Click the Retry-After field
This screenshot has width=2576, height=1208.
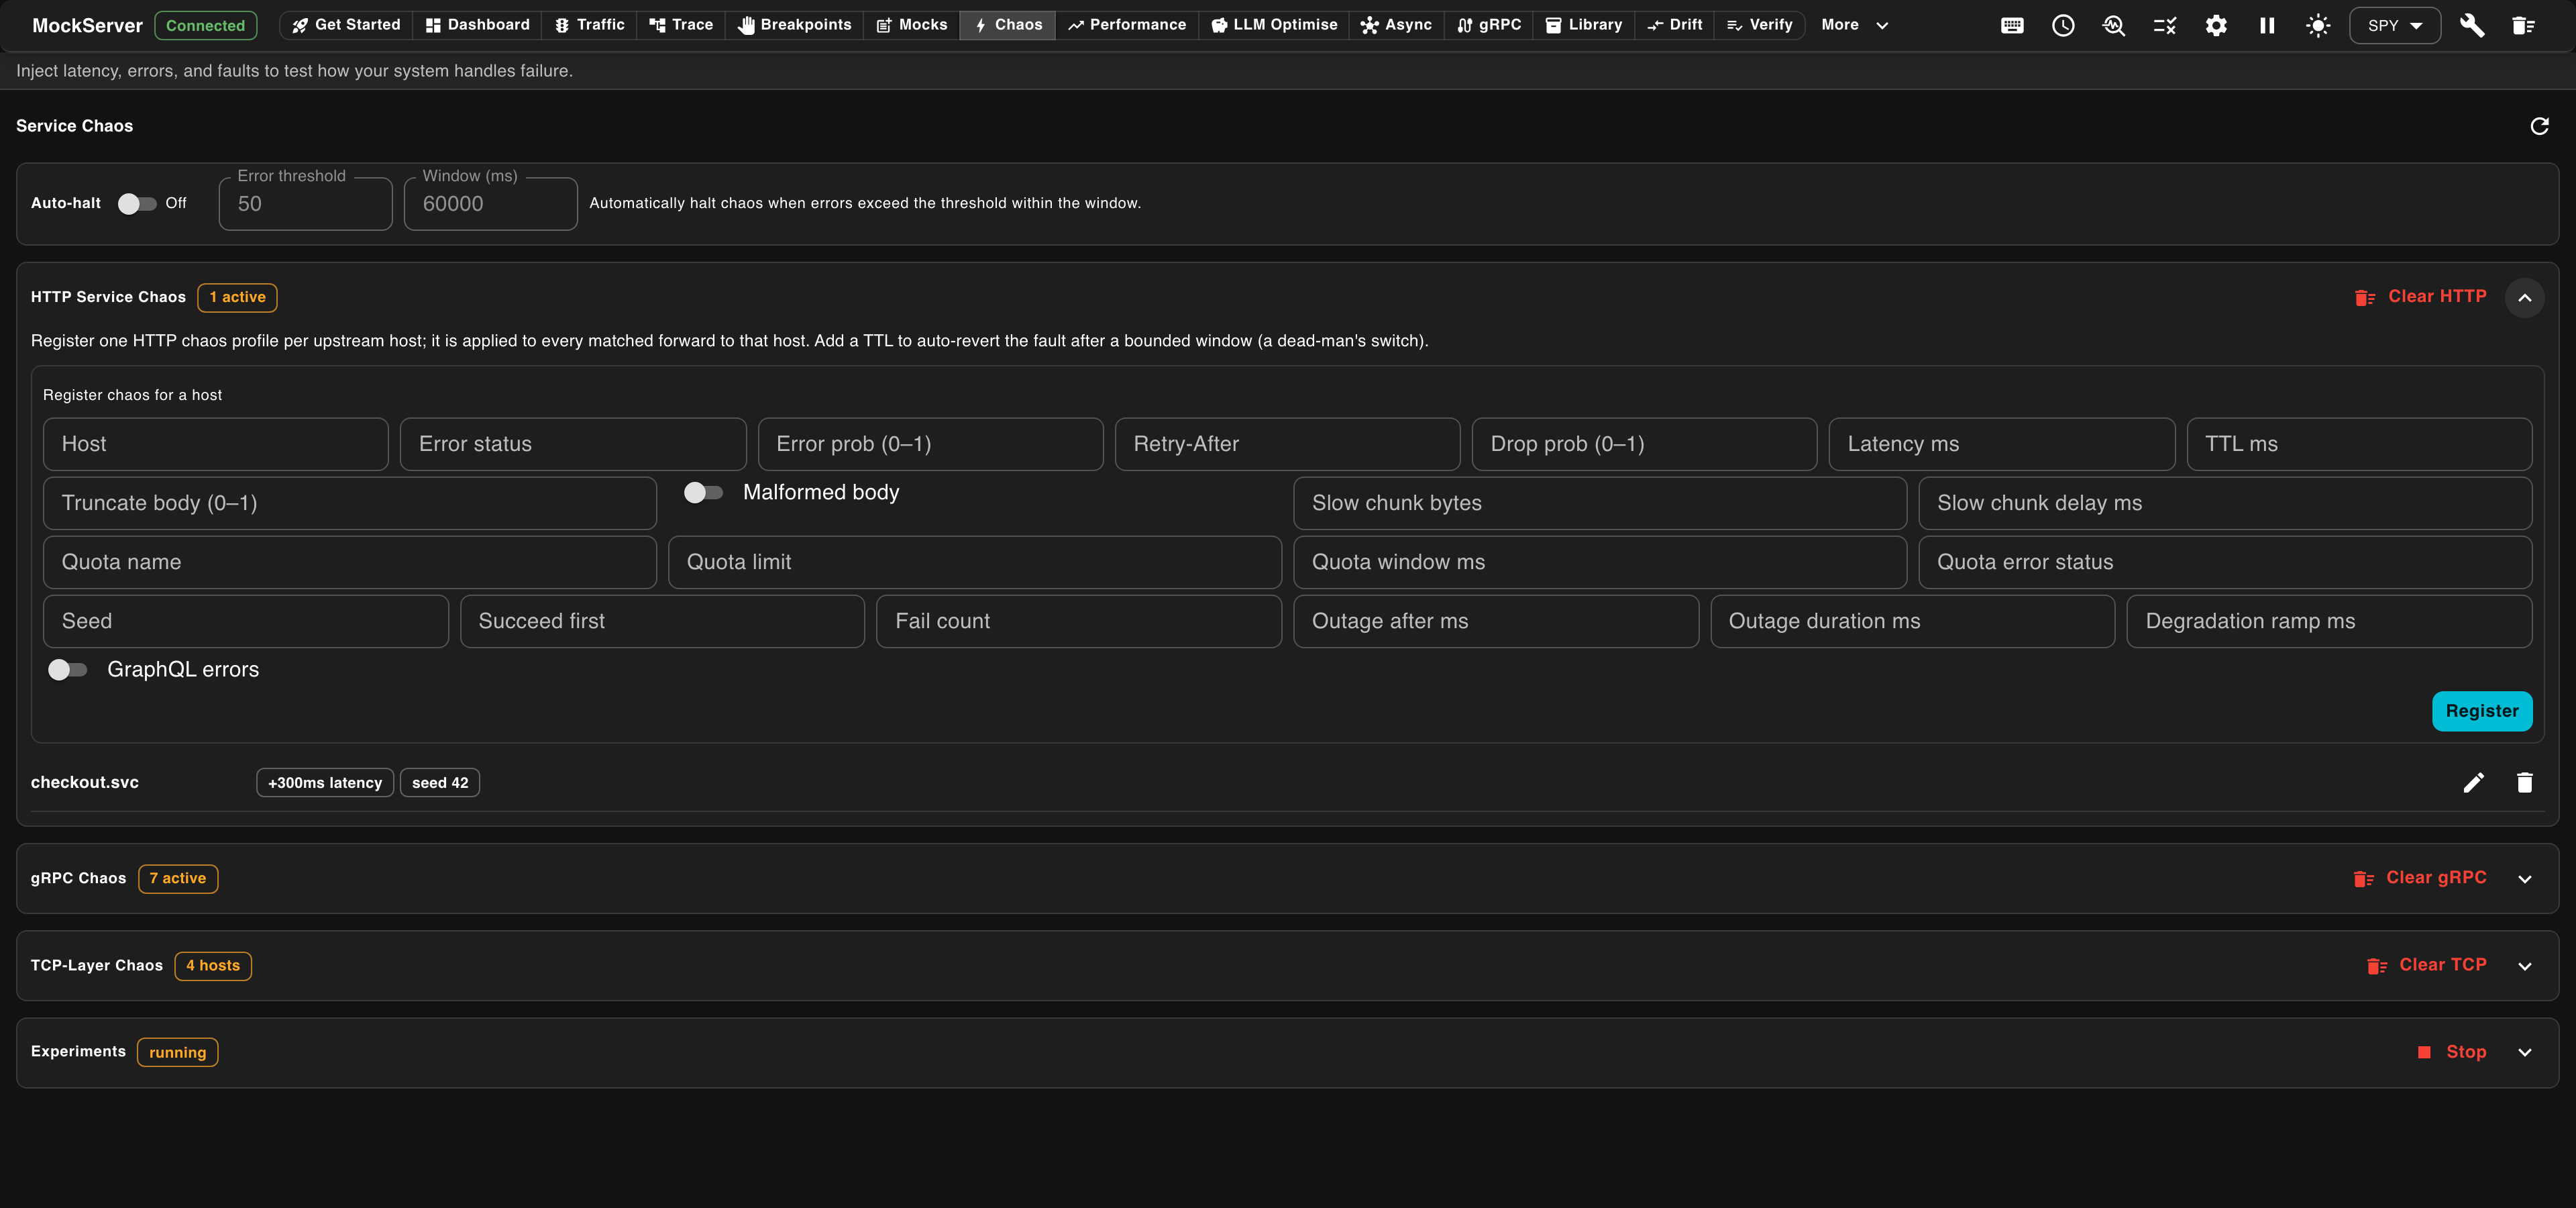pyautogui.click(x=1287, y=444)
